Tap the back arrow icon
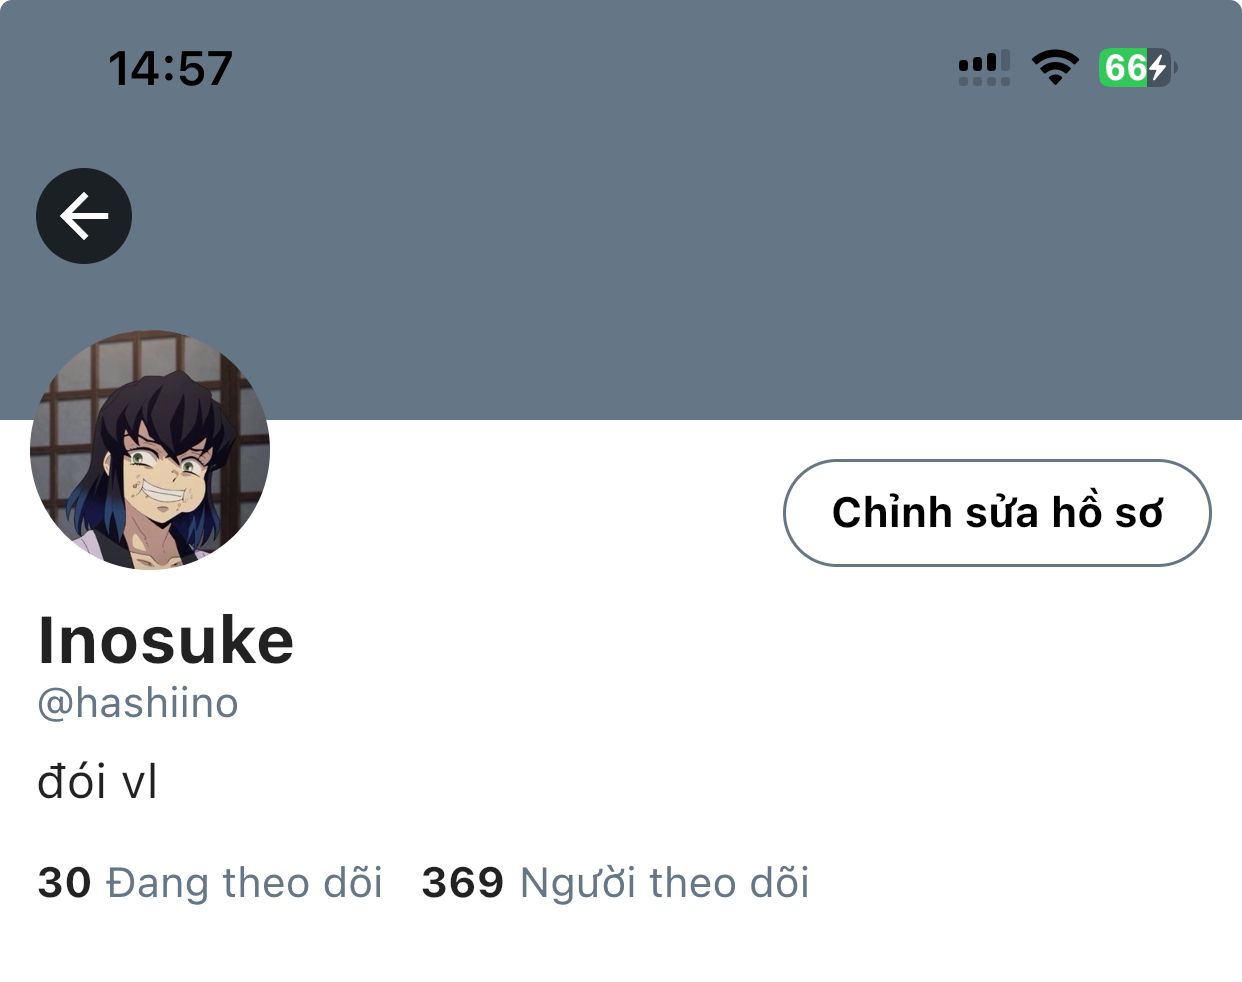1242x982 pixels. tap(84, 216)
